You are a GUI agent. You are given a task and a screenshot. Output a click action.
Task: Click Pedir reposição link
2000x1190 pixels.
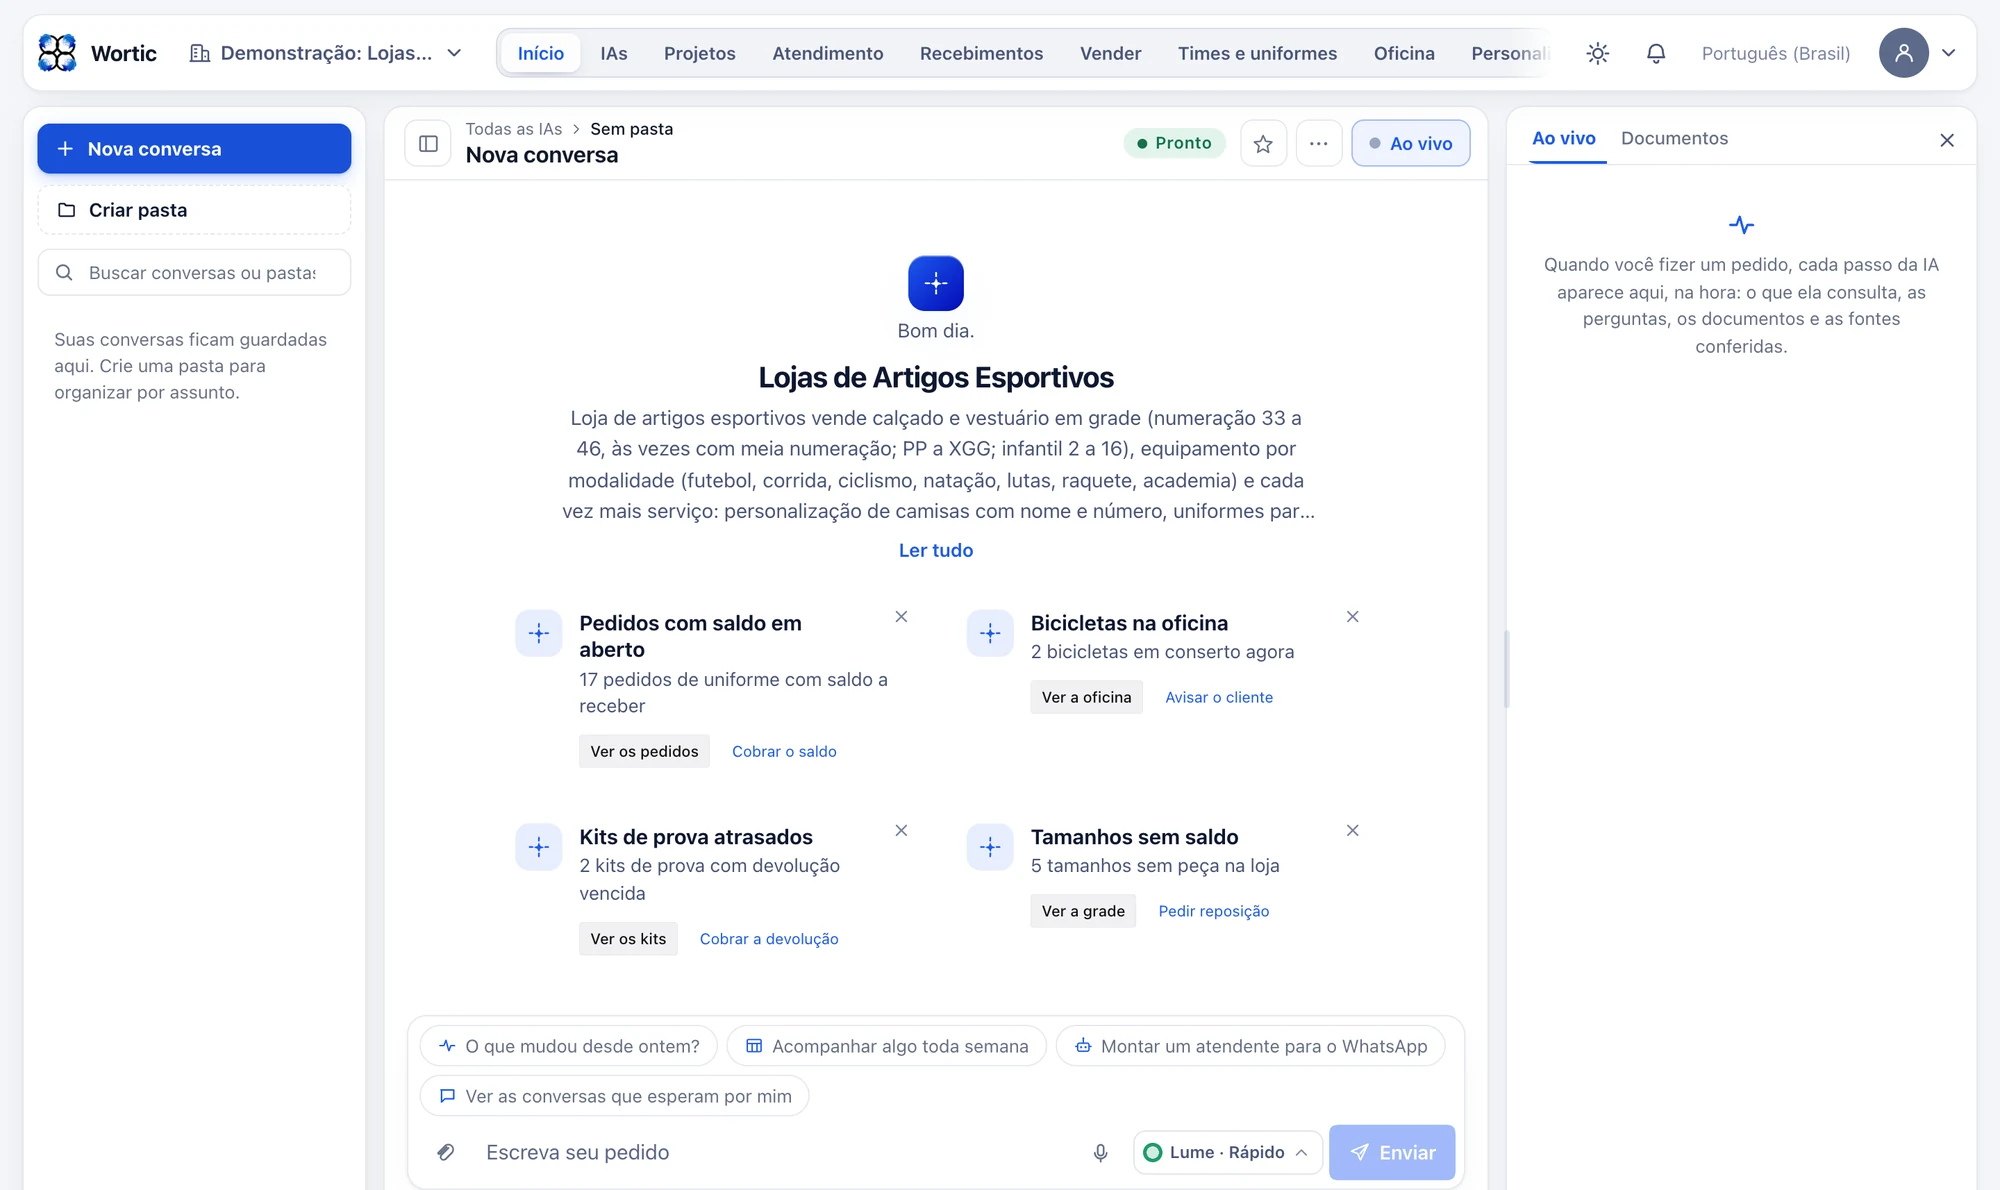coord(1214,911)
